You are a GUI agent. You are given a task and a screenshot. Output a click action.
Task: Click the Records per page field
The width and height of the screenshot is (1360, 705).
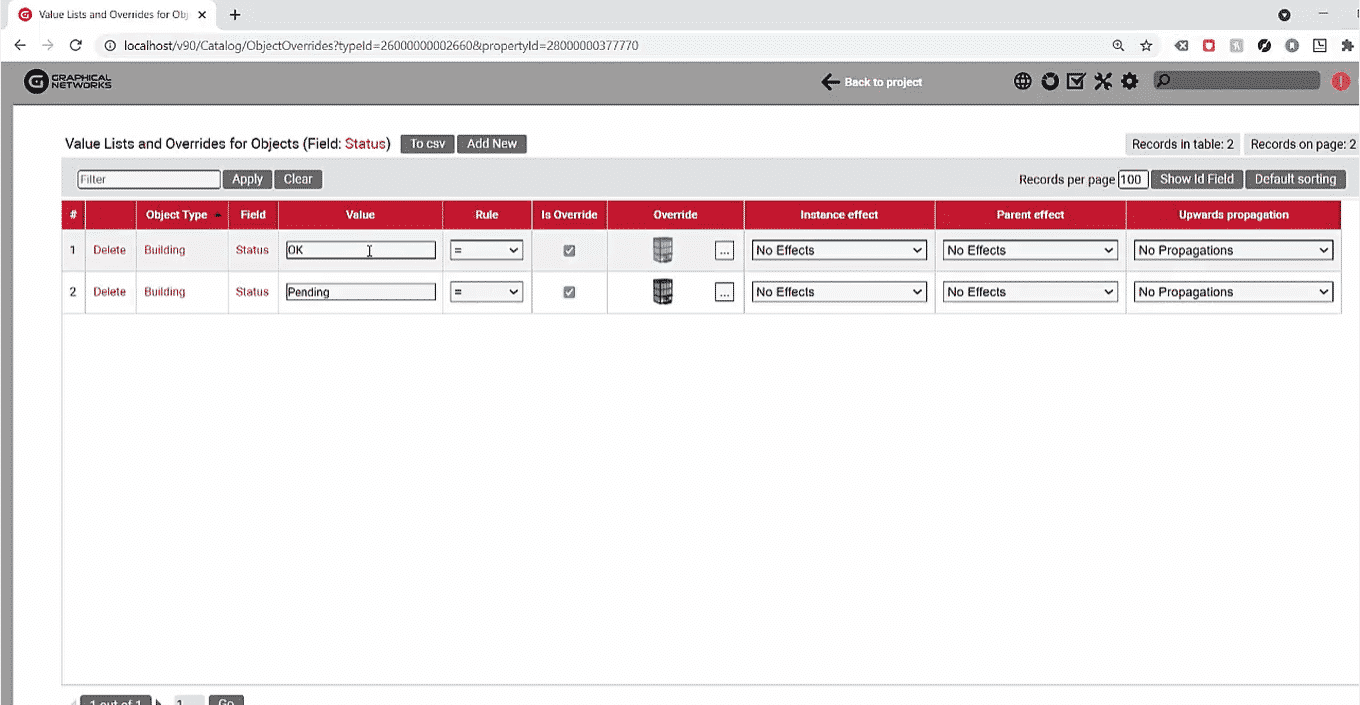click(x=1132, y=180)
